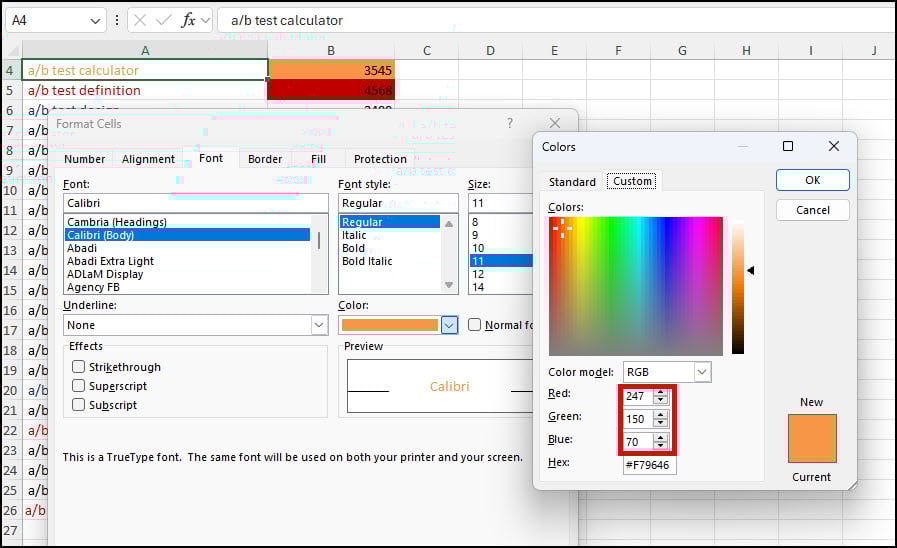Open the Color model RGB dropdown
The height and width of the screenshot is (548, 897).
coord(702,372)
